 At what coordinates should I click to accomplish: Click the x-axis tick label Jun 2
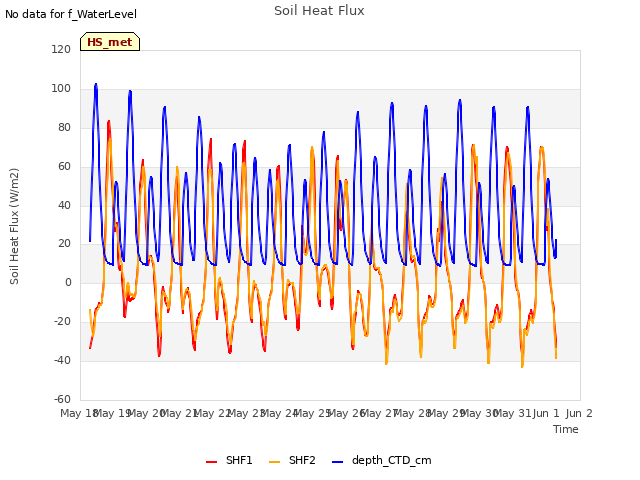pos(579,413)
